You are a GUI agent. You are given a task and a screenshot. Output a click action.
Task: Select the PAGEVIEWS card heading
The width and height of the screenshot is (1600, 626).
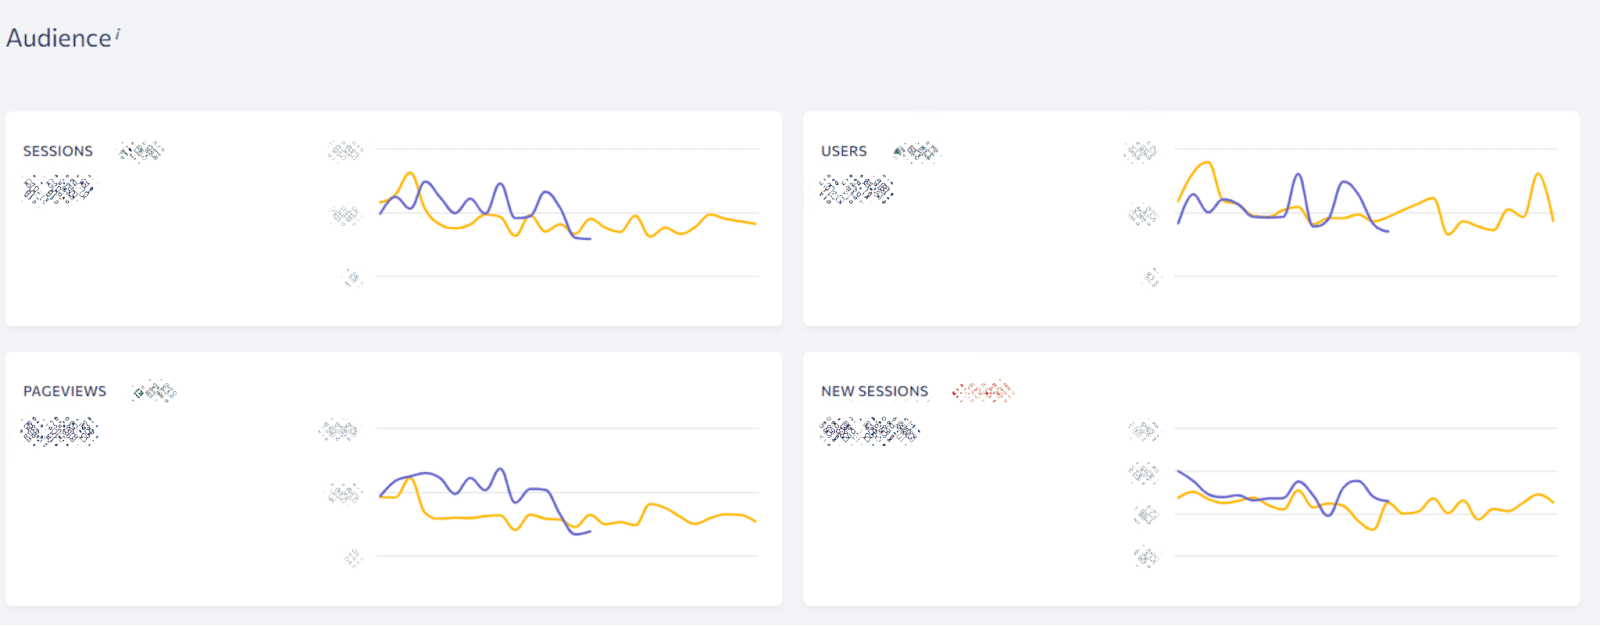point(64,391)
